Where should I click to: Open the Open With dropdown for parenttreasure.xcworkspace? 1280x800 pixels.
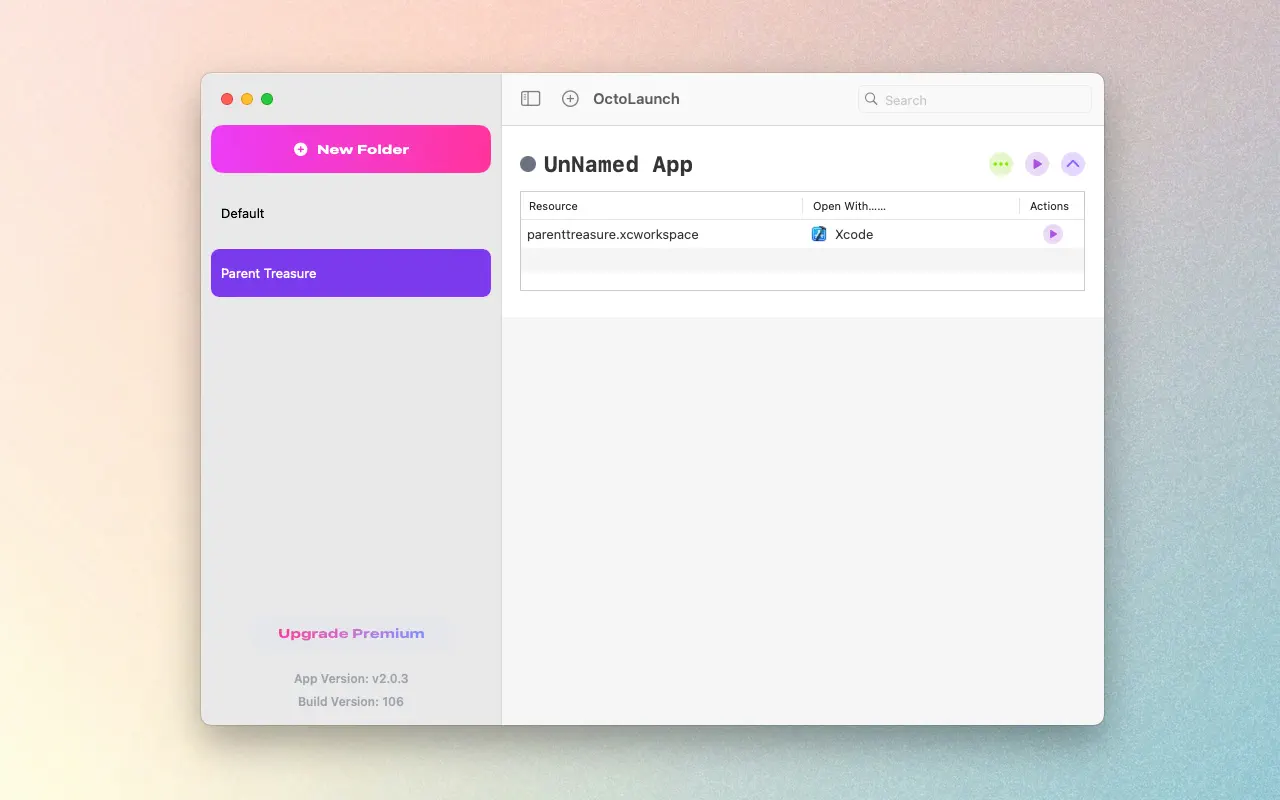(x=855, y=233)
